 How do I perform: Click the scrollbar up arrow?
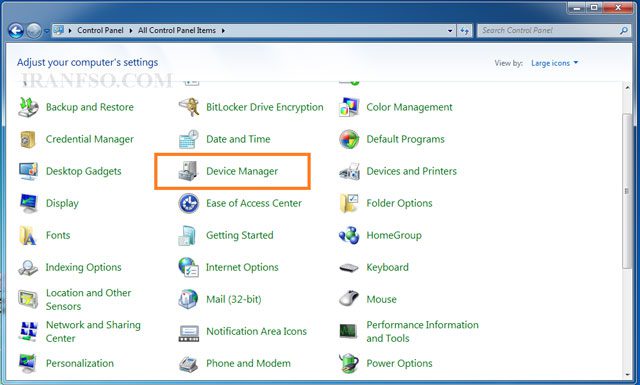coord(627,87)
